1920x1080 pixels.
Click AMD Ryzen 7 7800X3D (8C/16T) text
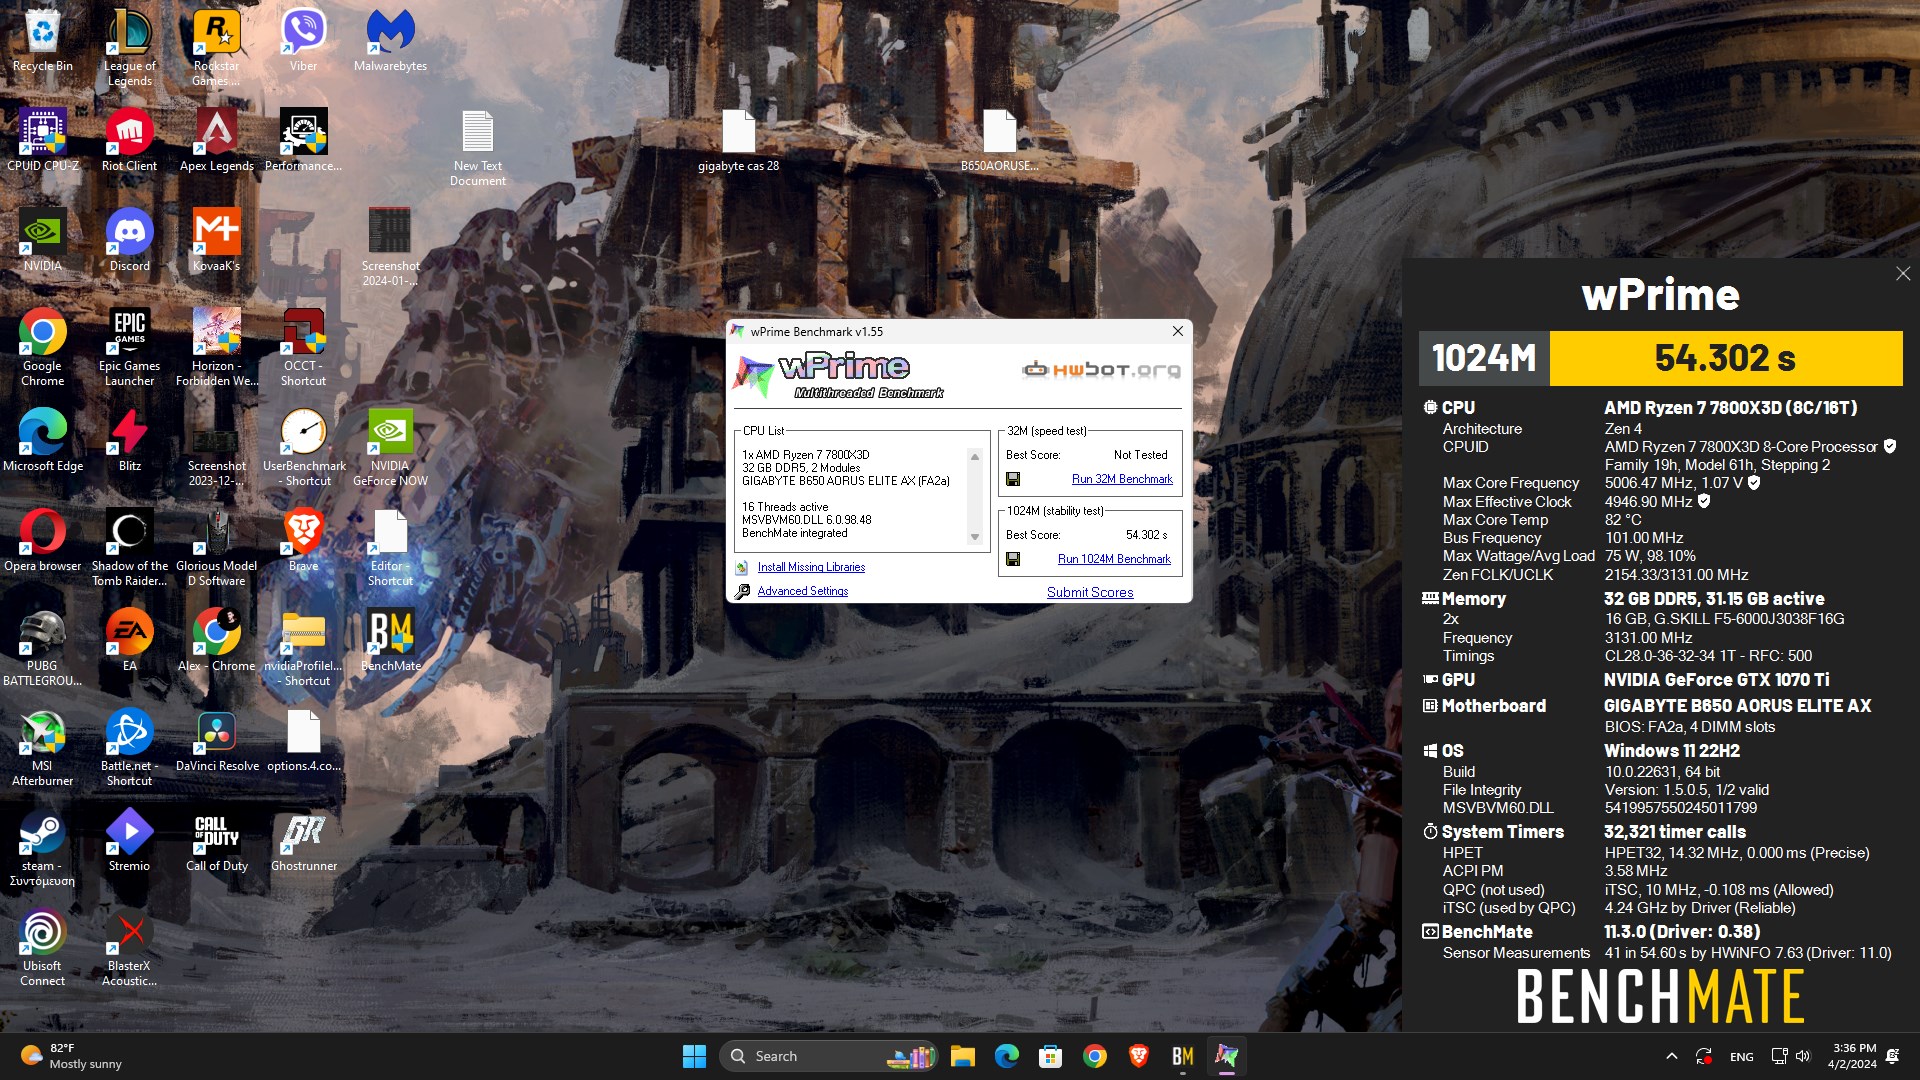click(1731, 408)
